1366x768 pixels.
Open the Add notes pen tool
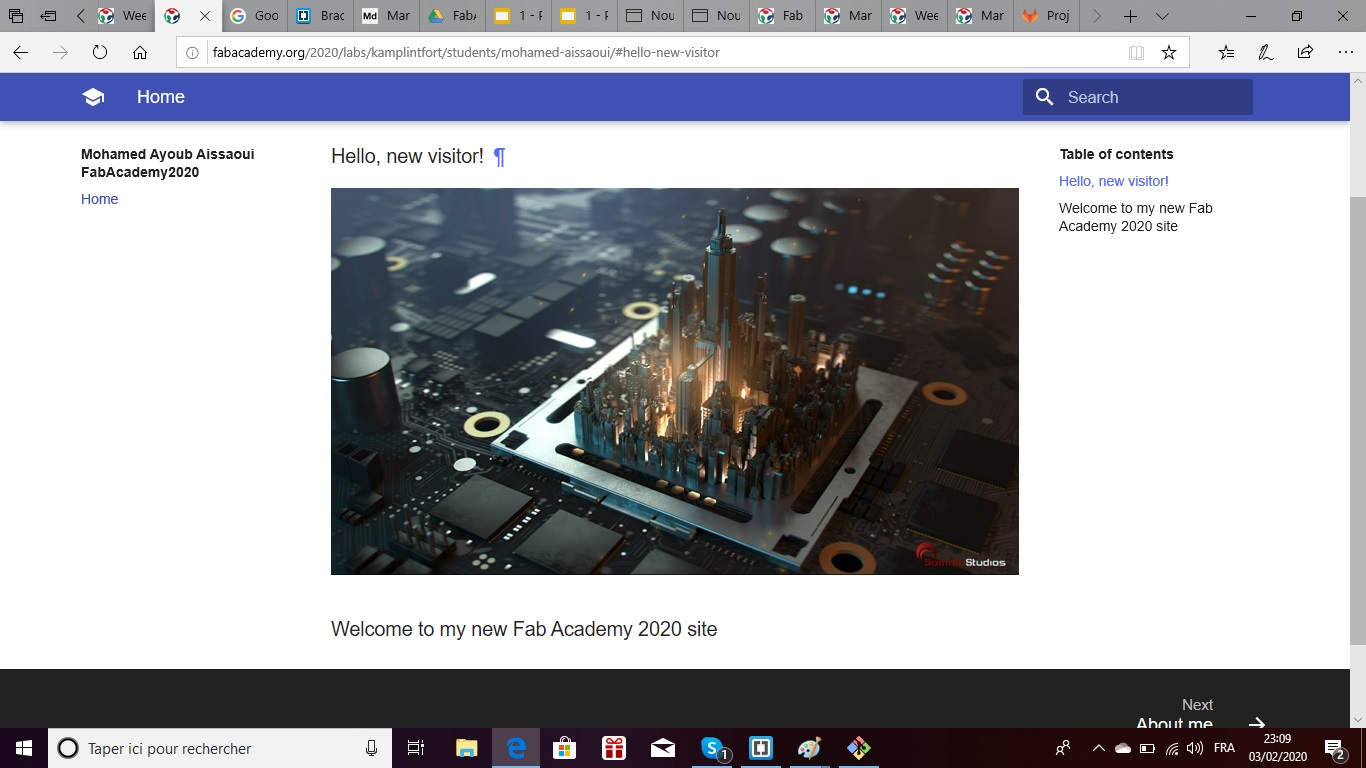pos(1266,53)
